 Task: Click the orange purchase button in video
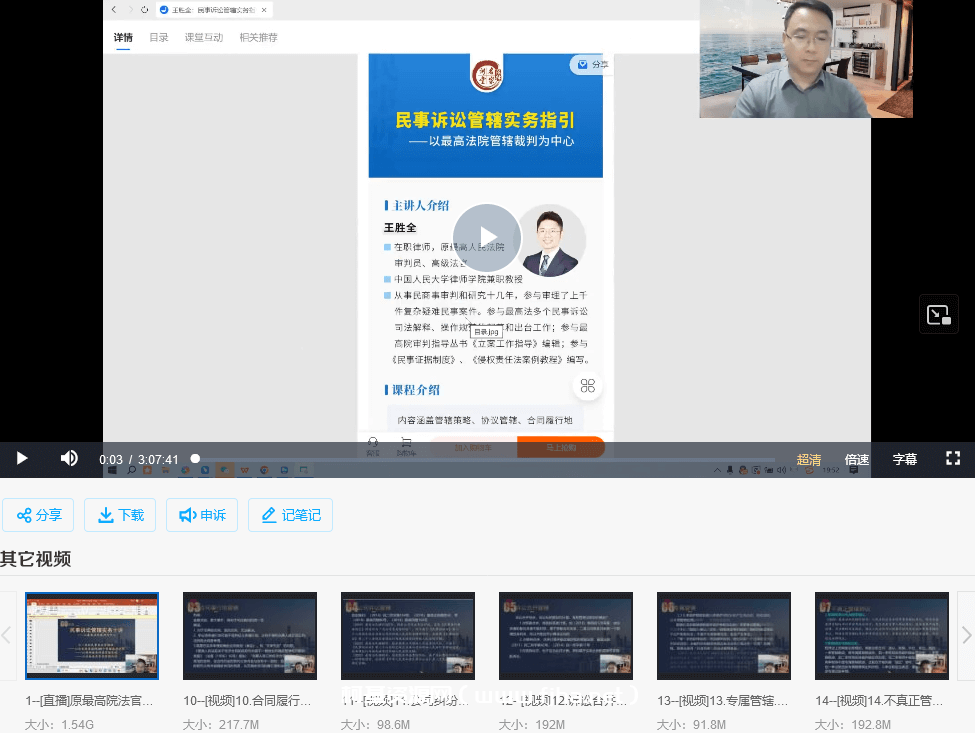coord(560,447)
